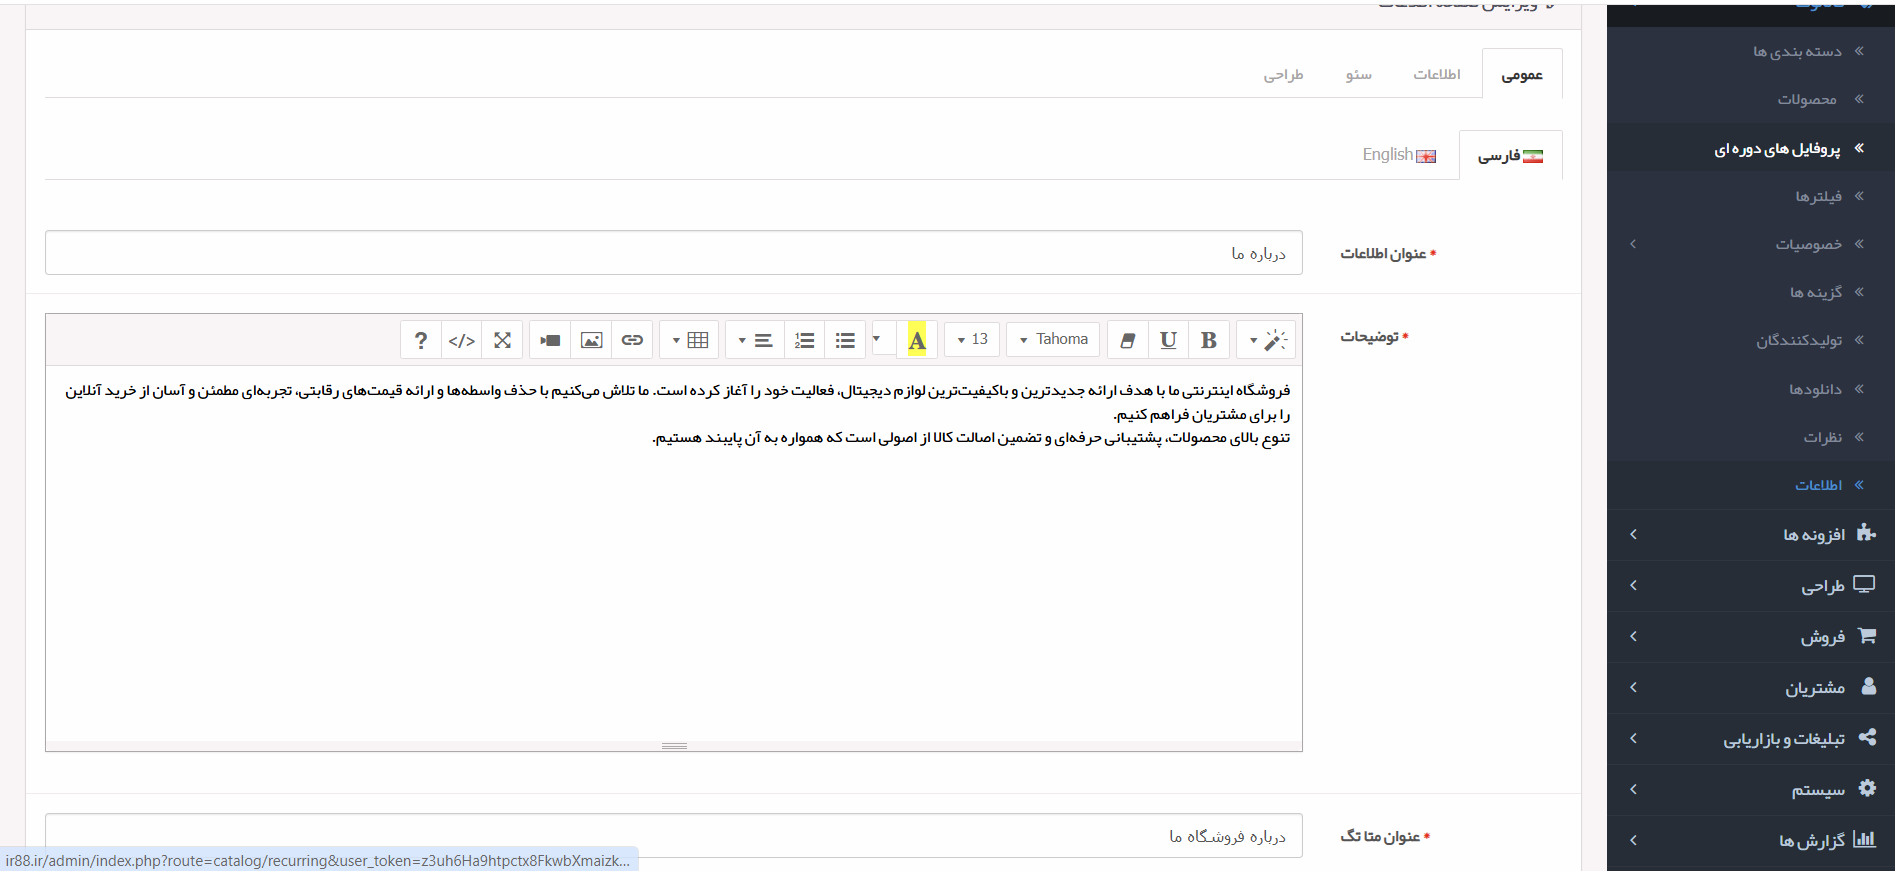1895x871 pixels.
Task: Insert a video with the video icon
Action: pyautogui.click(x=550, y=340)
